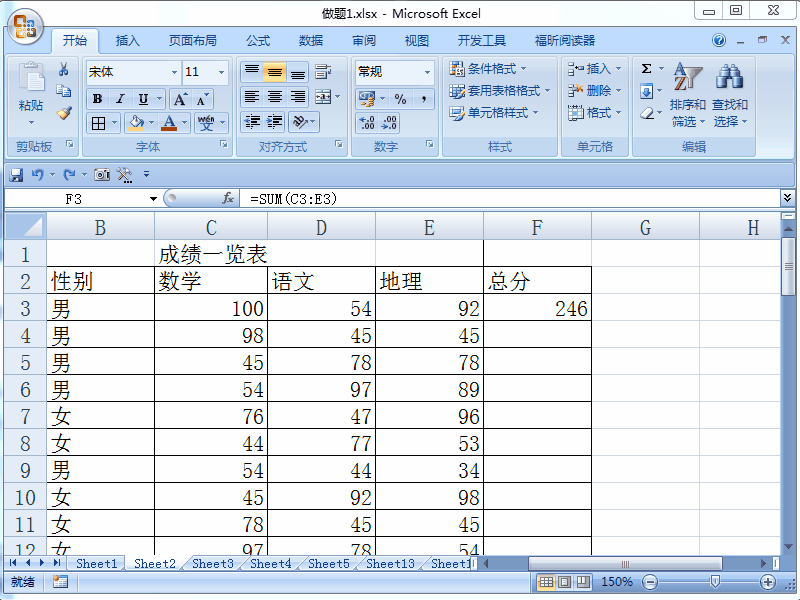Toggle bold formatting with the B icon

[x=97, y=99]
